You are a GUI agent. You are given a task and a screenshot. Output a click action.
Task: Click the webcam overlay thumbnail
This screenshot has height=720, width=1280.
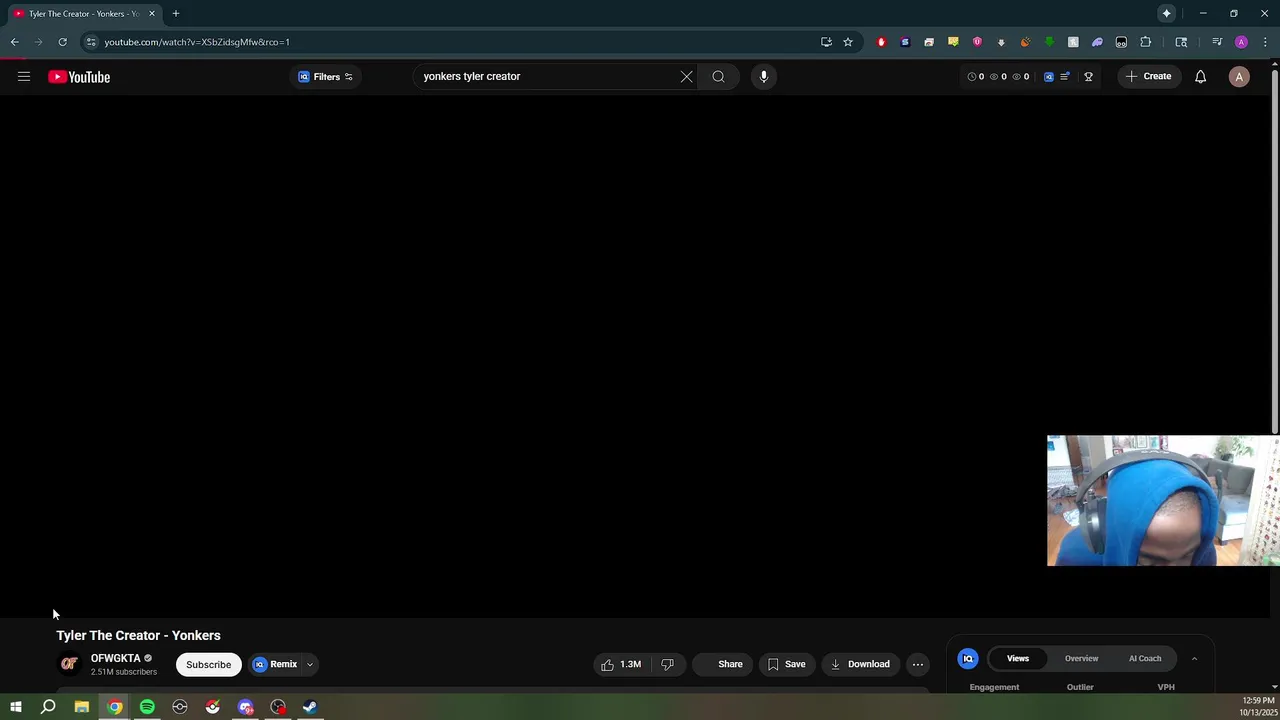click(x=1163, y=500)
